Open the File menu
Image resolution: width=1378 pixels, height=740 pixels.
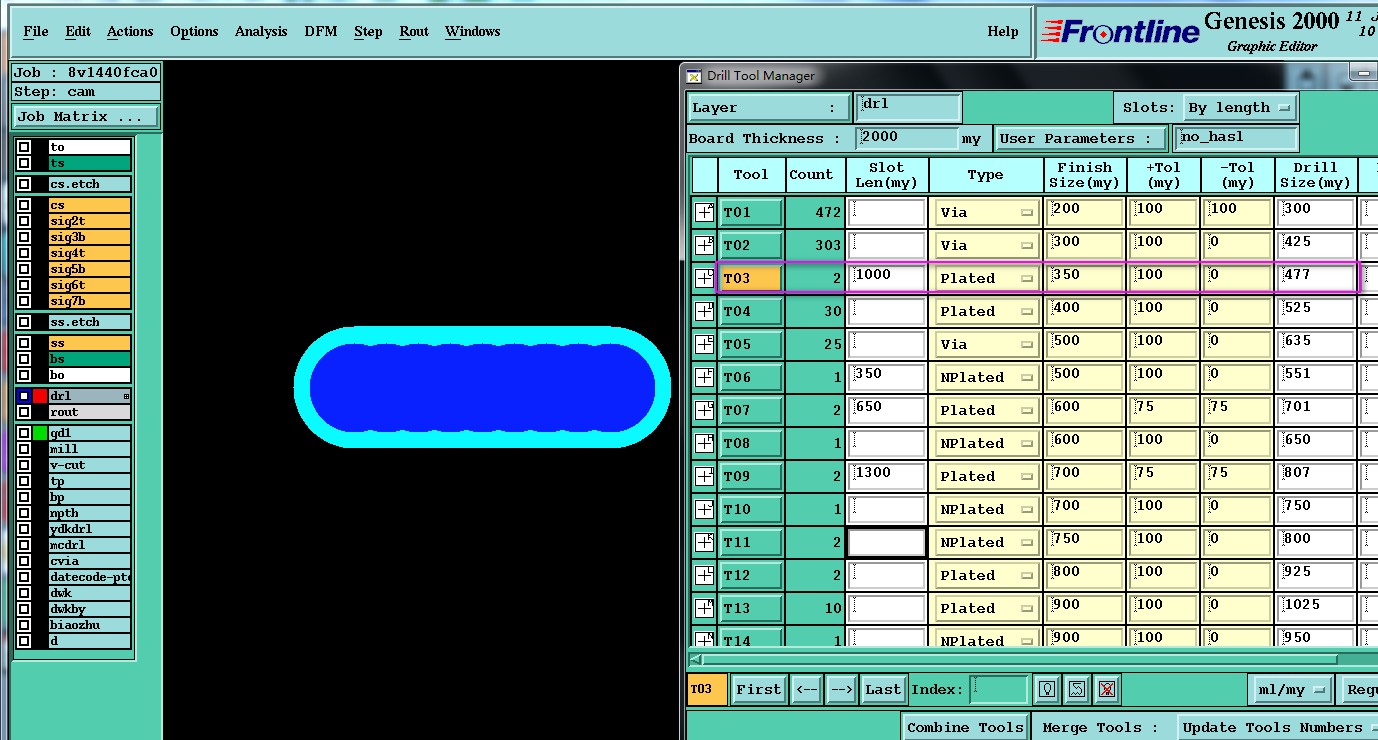(x=36, y=31)
